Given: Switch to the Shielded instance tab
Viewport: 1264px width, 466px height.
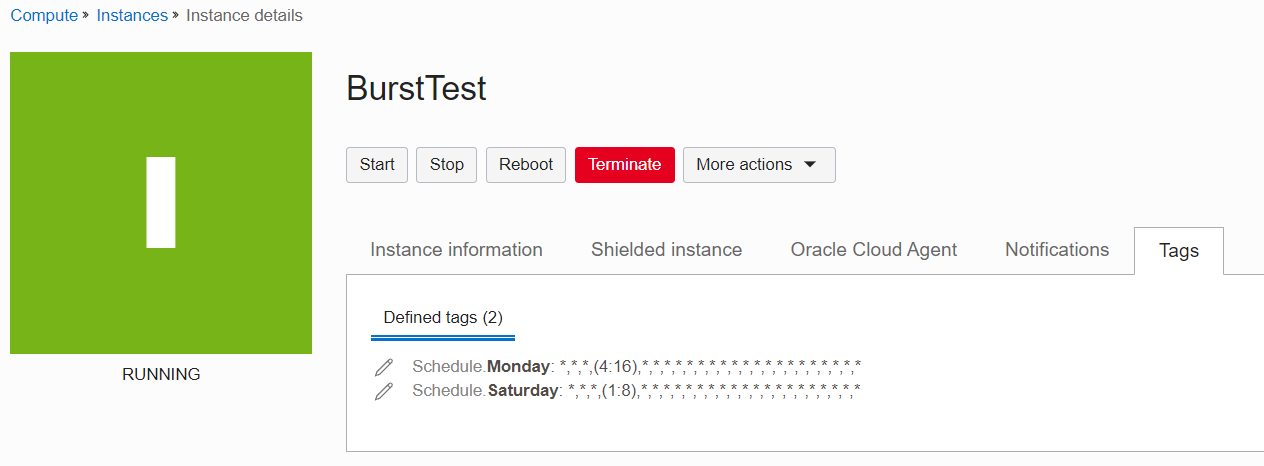Looking at the screenshot, I should [x=666, y=250].
